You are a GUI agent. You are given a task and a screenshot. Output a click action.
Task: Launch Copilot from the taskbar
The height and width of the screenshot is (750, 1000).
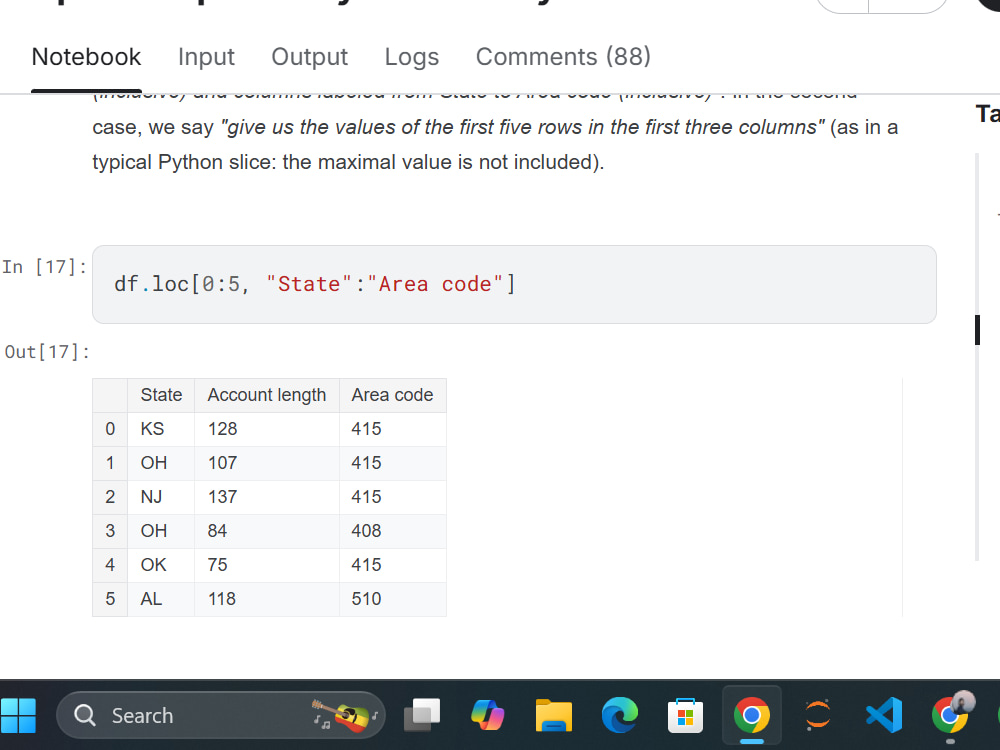point(488,716)
